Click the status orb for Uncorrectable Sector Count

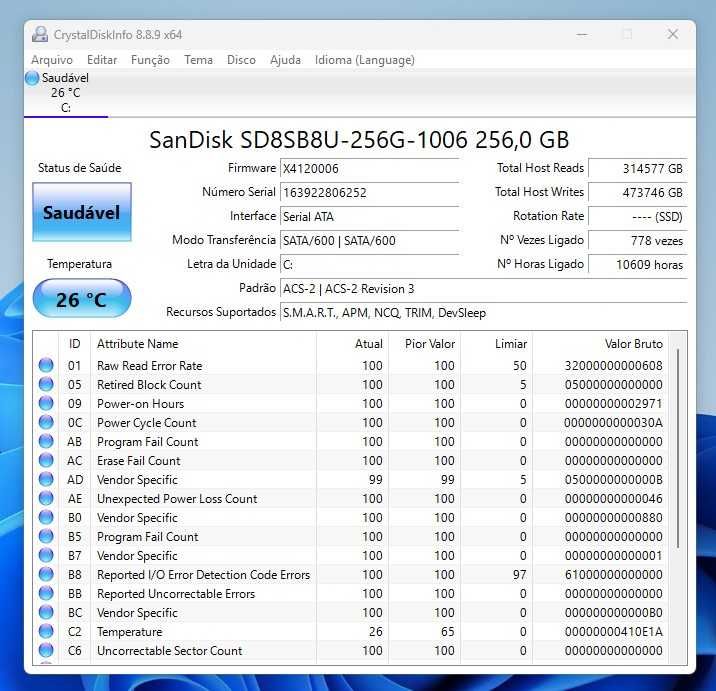click(x=46, y=650)
